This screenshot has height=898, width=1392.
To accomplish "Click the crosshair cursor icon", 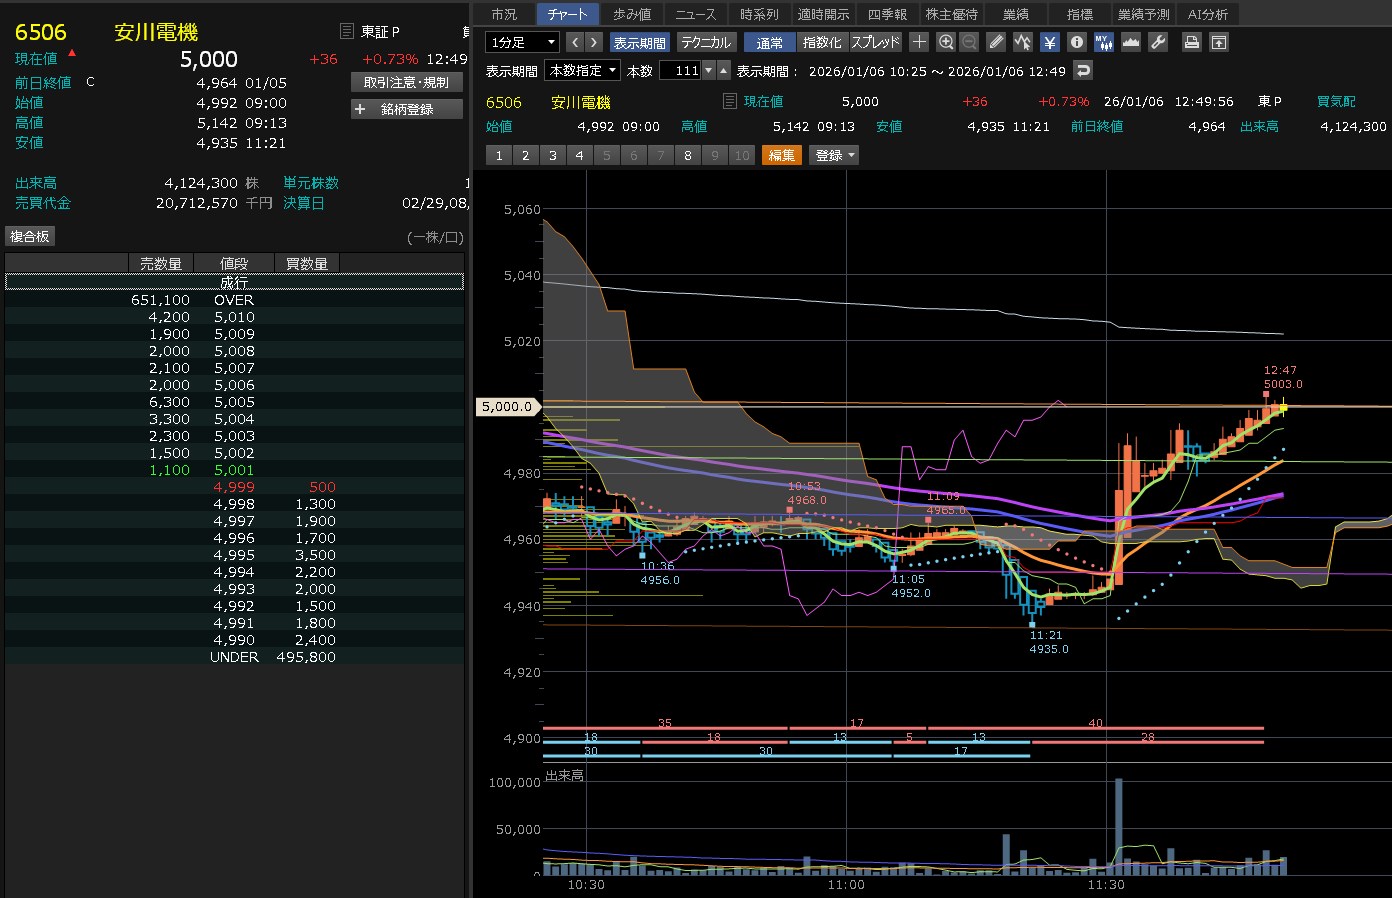I will tap(919, 42).
